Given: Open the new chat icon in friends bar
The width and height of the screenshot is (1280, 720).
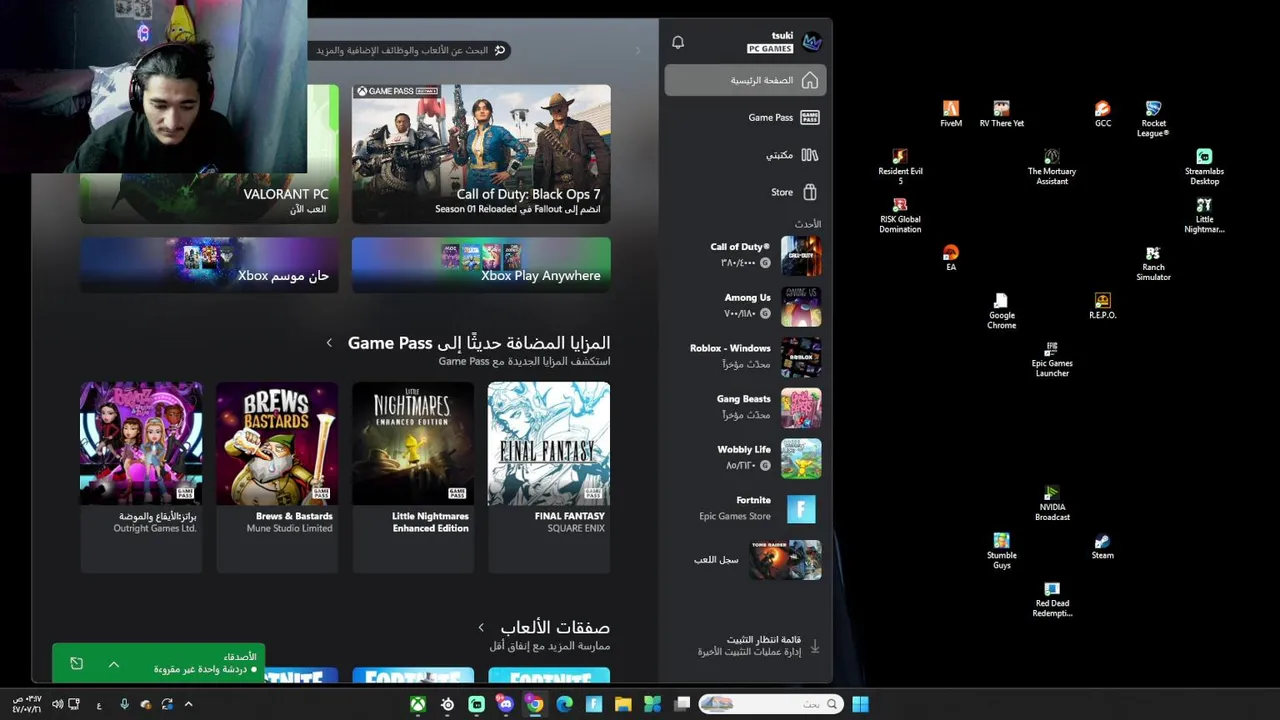Looking at the screenshot, I should pyautogui.click(x=77, y=664).
